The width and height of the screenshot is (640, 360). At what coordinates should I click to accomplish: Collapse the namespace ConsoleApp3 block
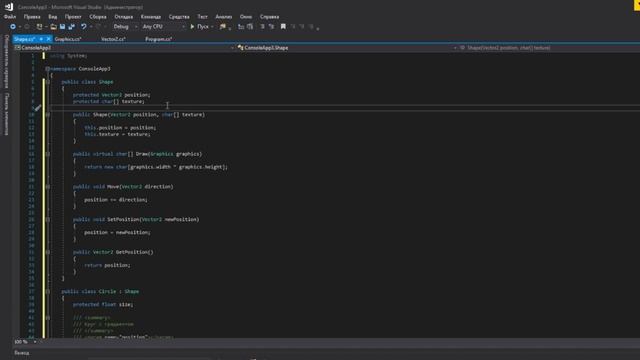point(48,69)
